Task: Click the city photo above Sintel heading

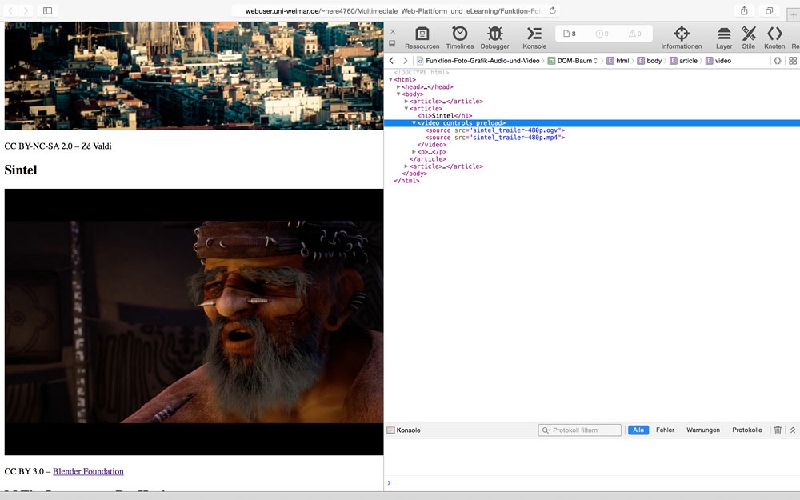Action: tap(194, 76)
